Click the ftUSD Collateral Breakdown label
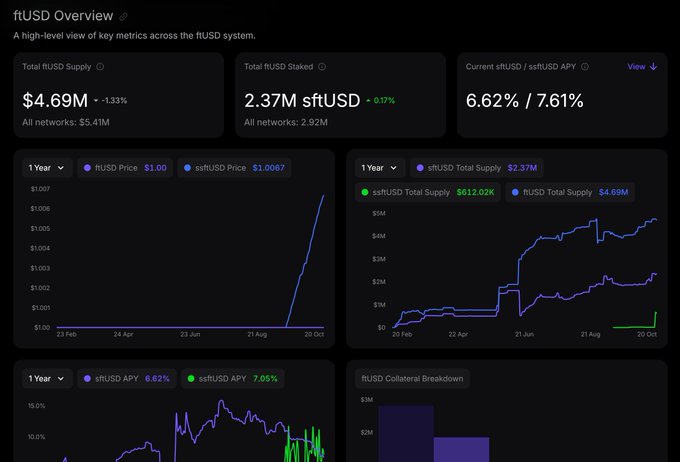680x462 pixels. [412, 379]
